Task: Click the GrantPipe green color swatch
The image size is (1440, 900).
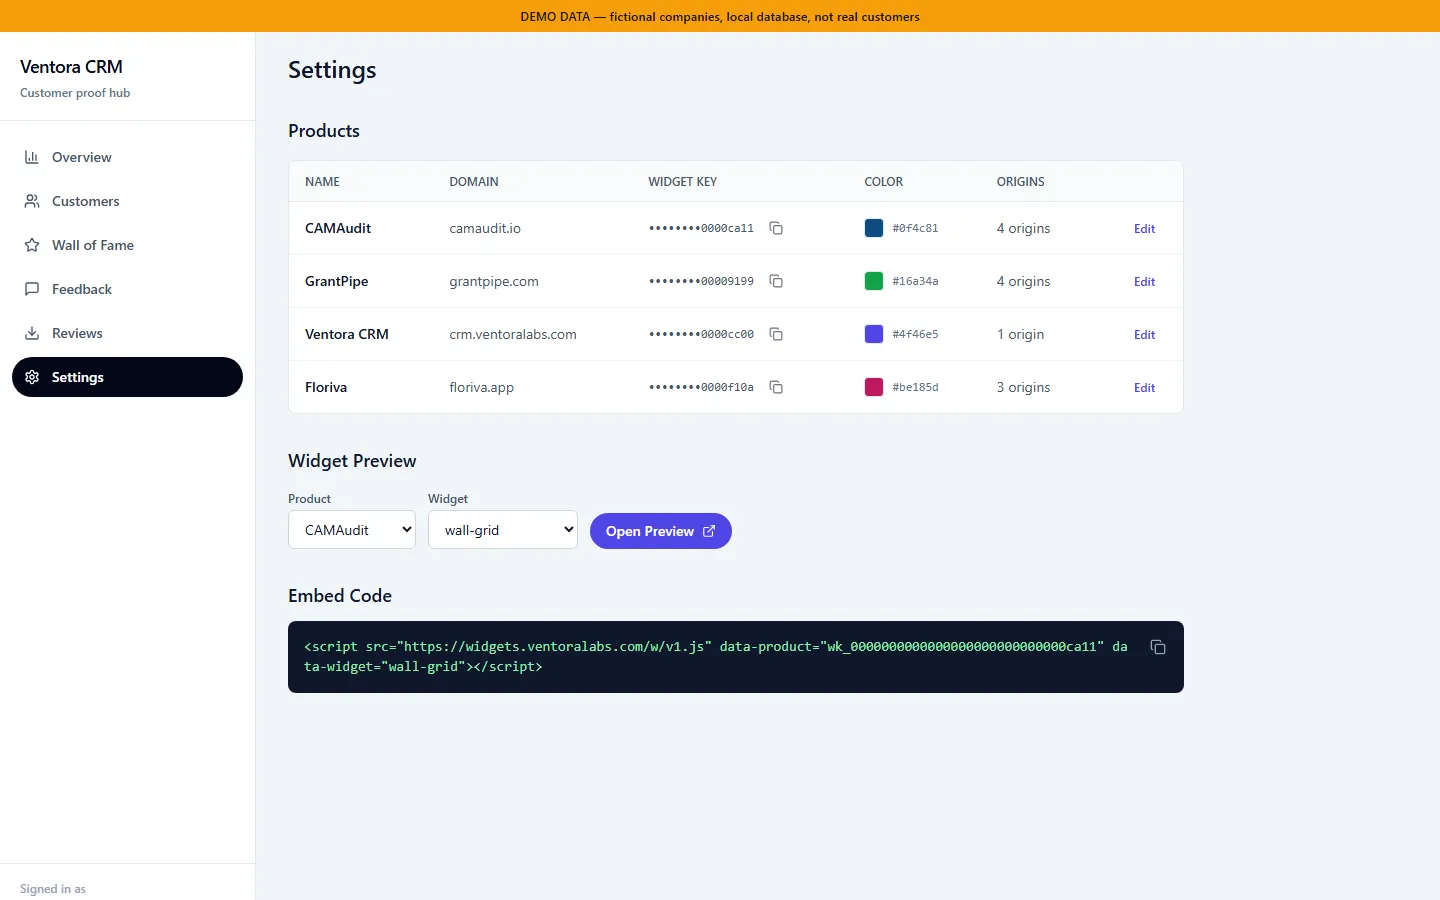Action: (x=874, y=281)
